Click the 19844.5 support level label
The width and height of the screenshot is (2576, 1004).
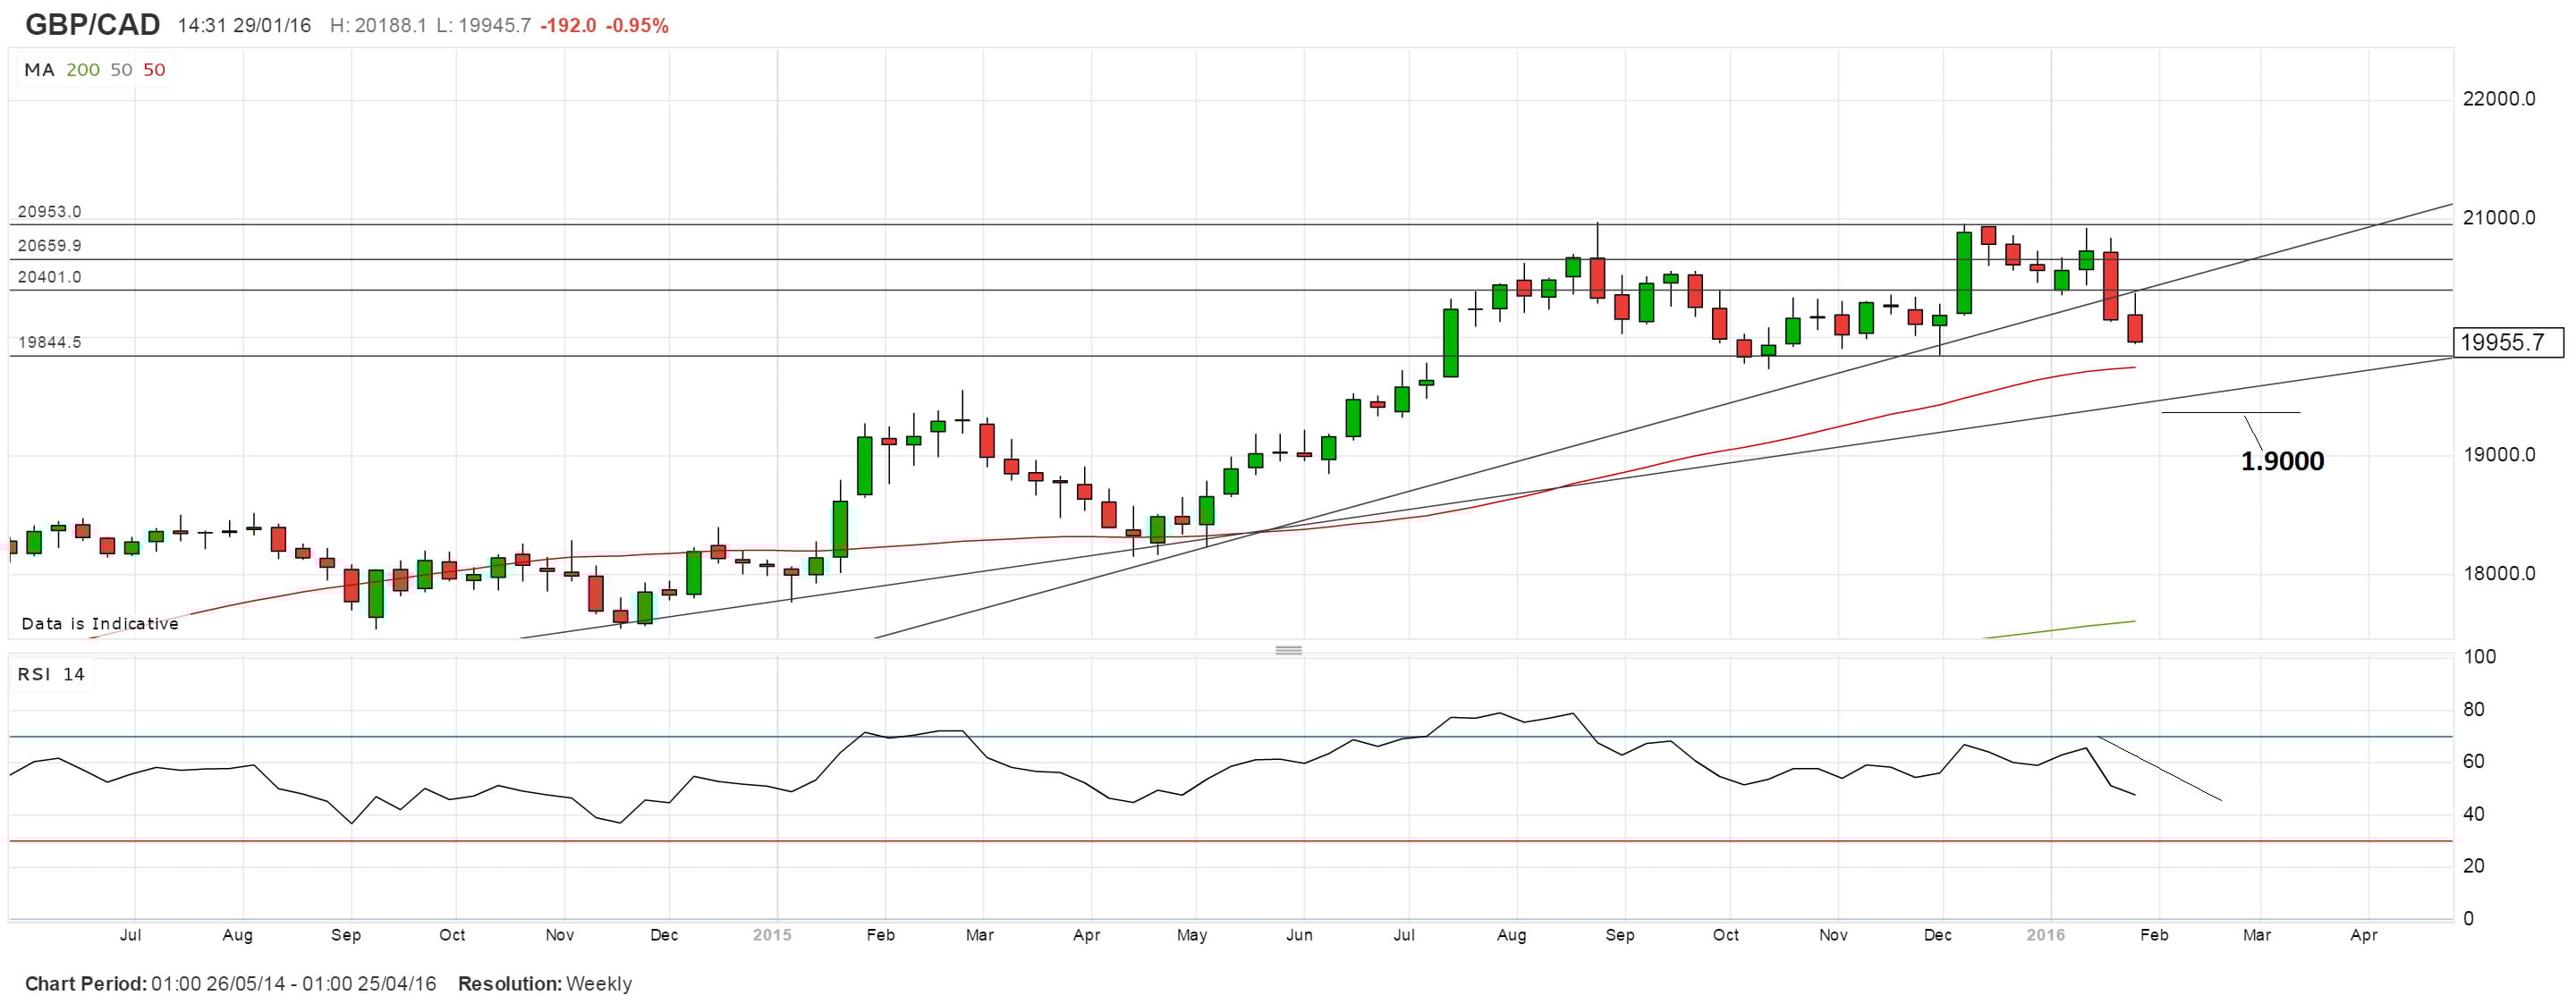[x=49, y=343]
